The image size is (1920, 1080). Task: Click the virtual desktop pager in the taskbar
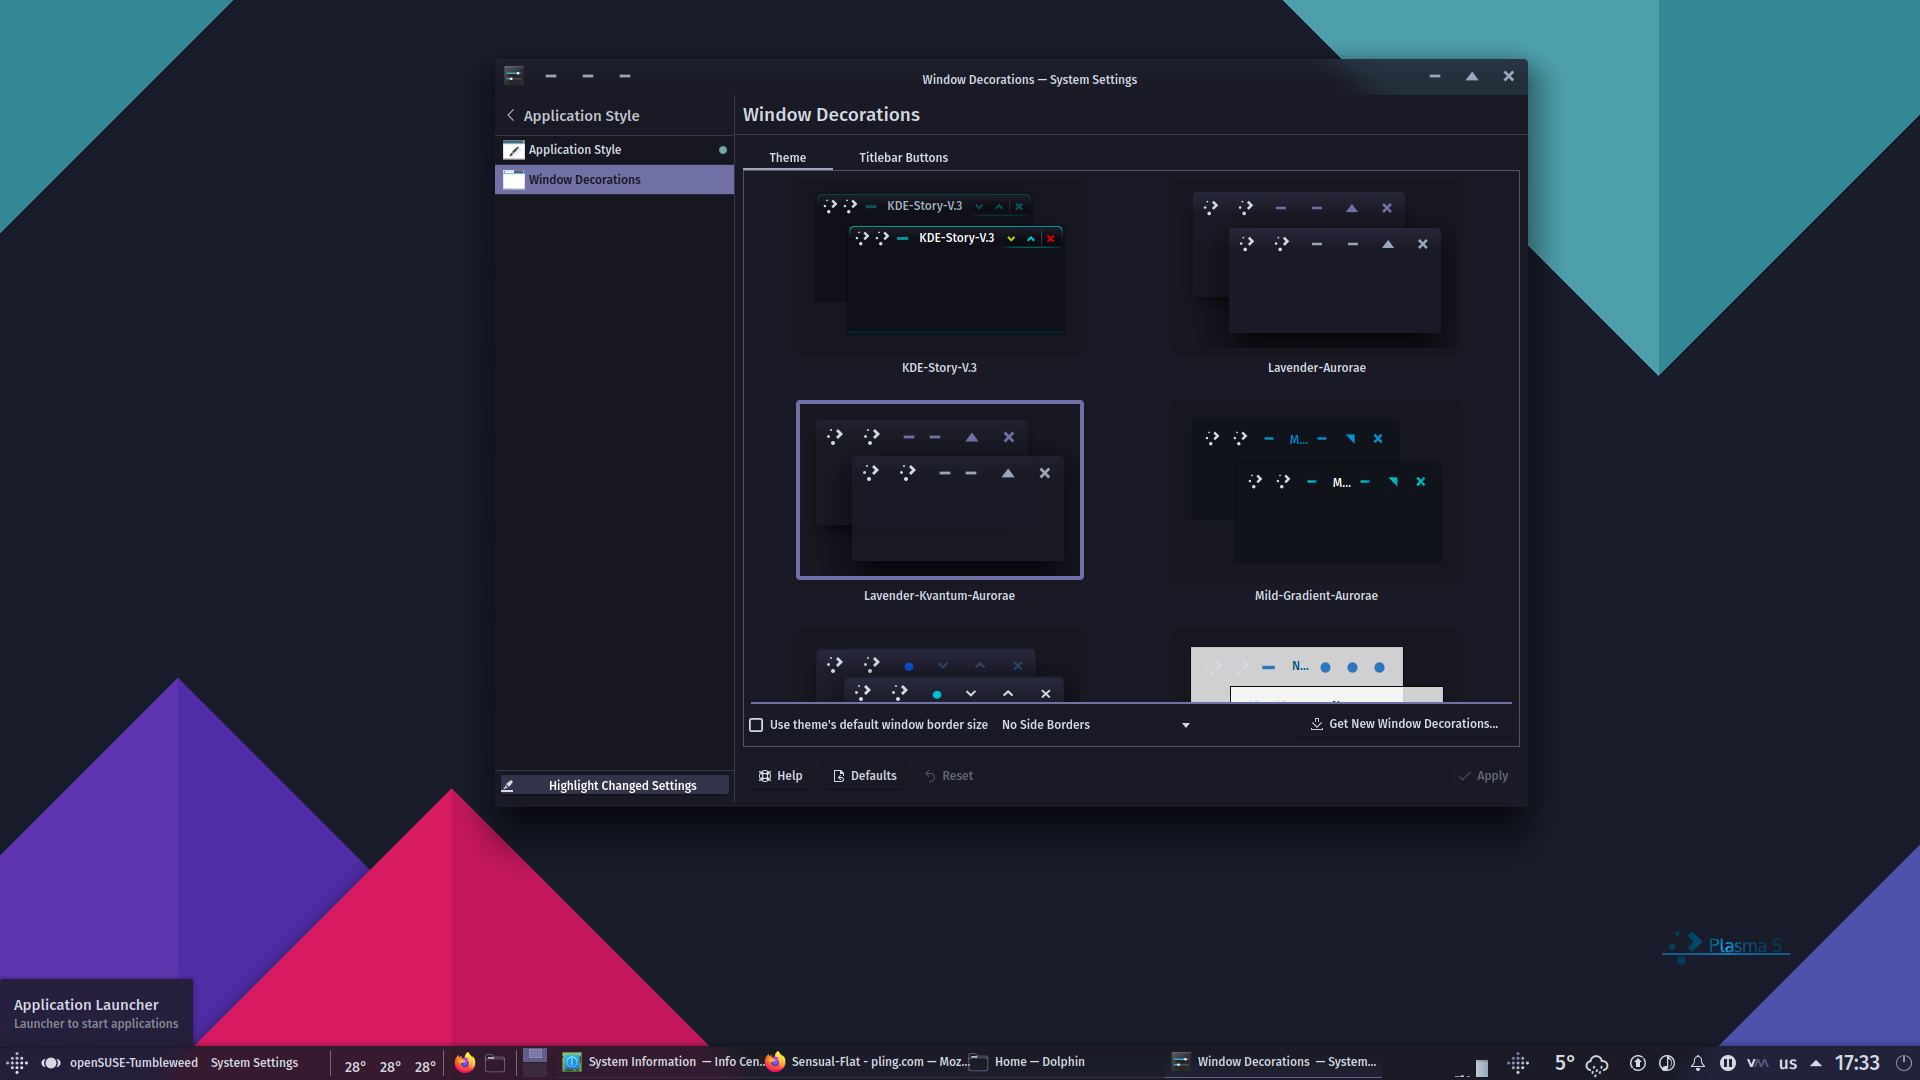pyautogui.click(x=535, y=1062)
